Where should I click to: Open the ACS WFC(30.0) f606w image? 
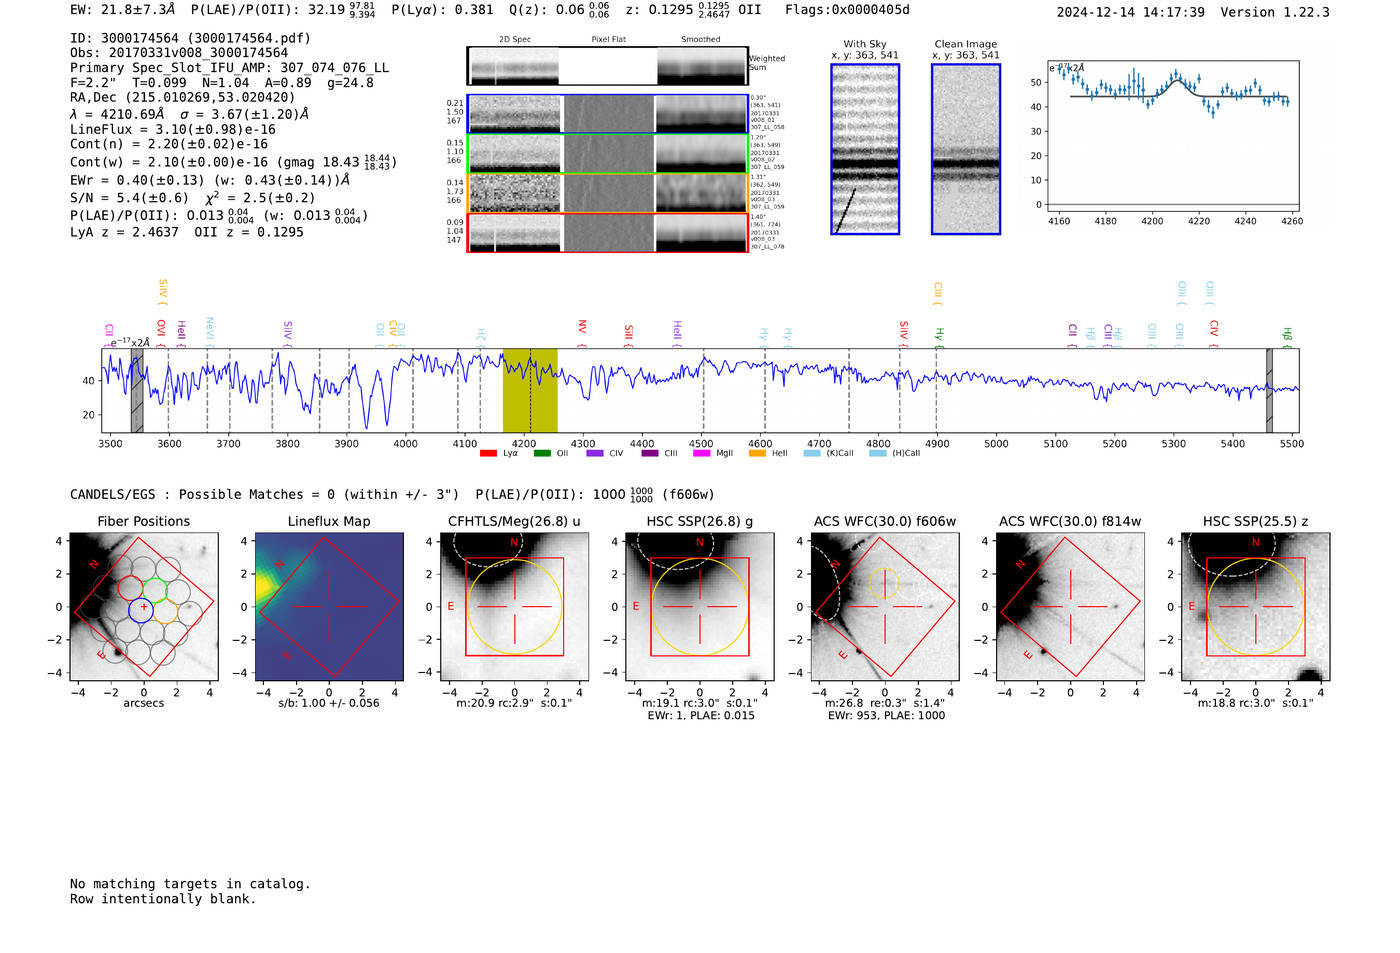pos(885,607)
